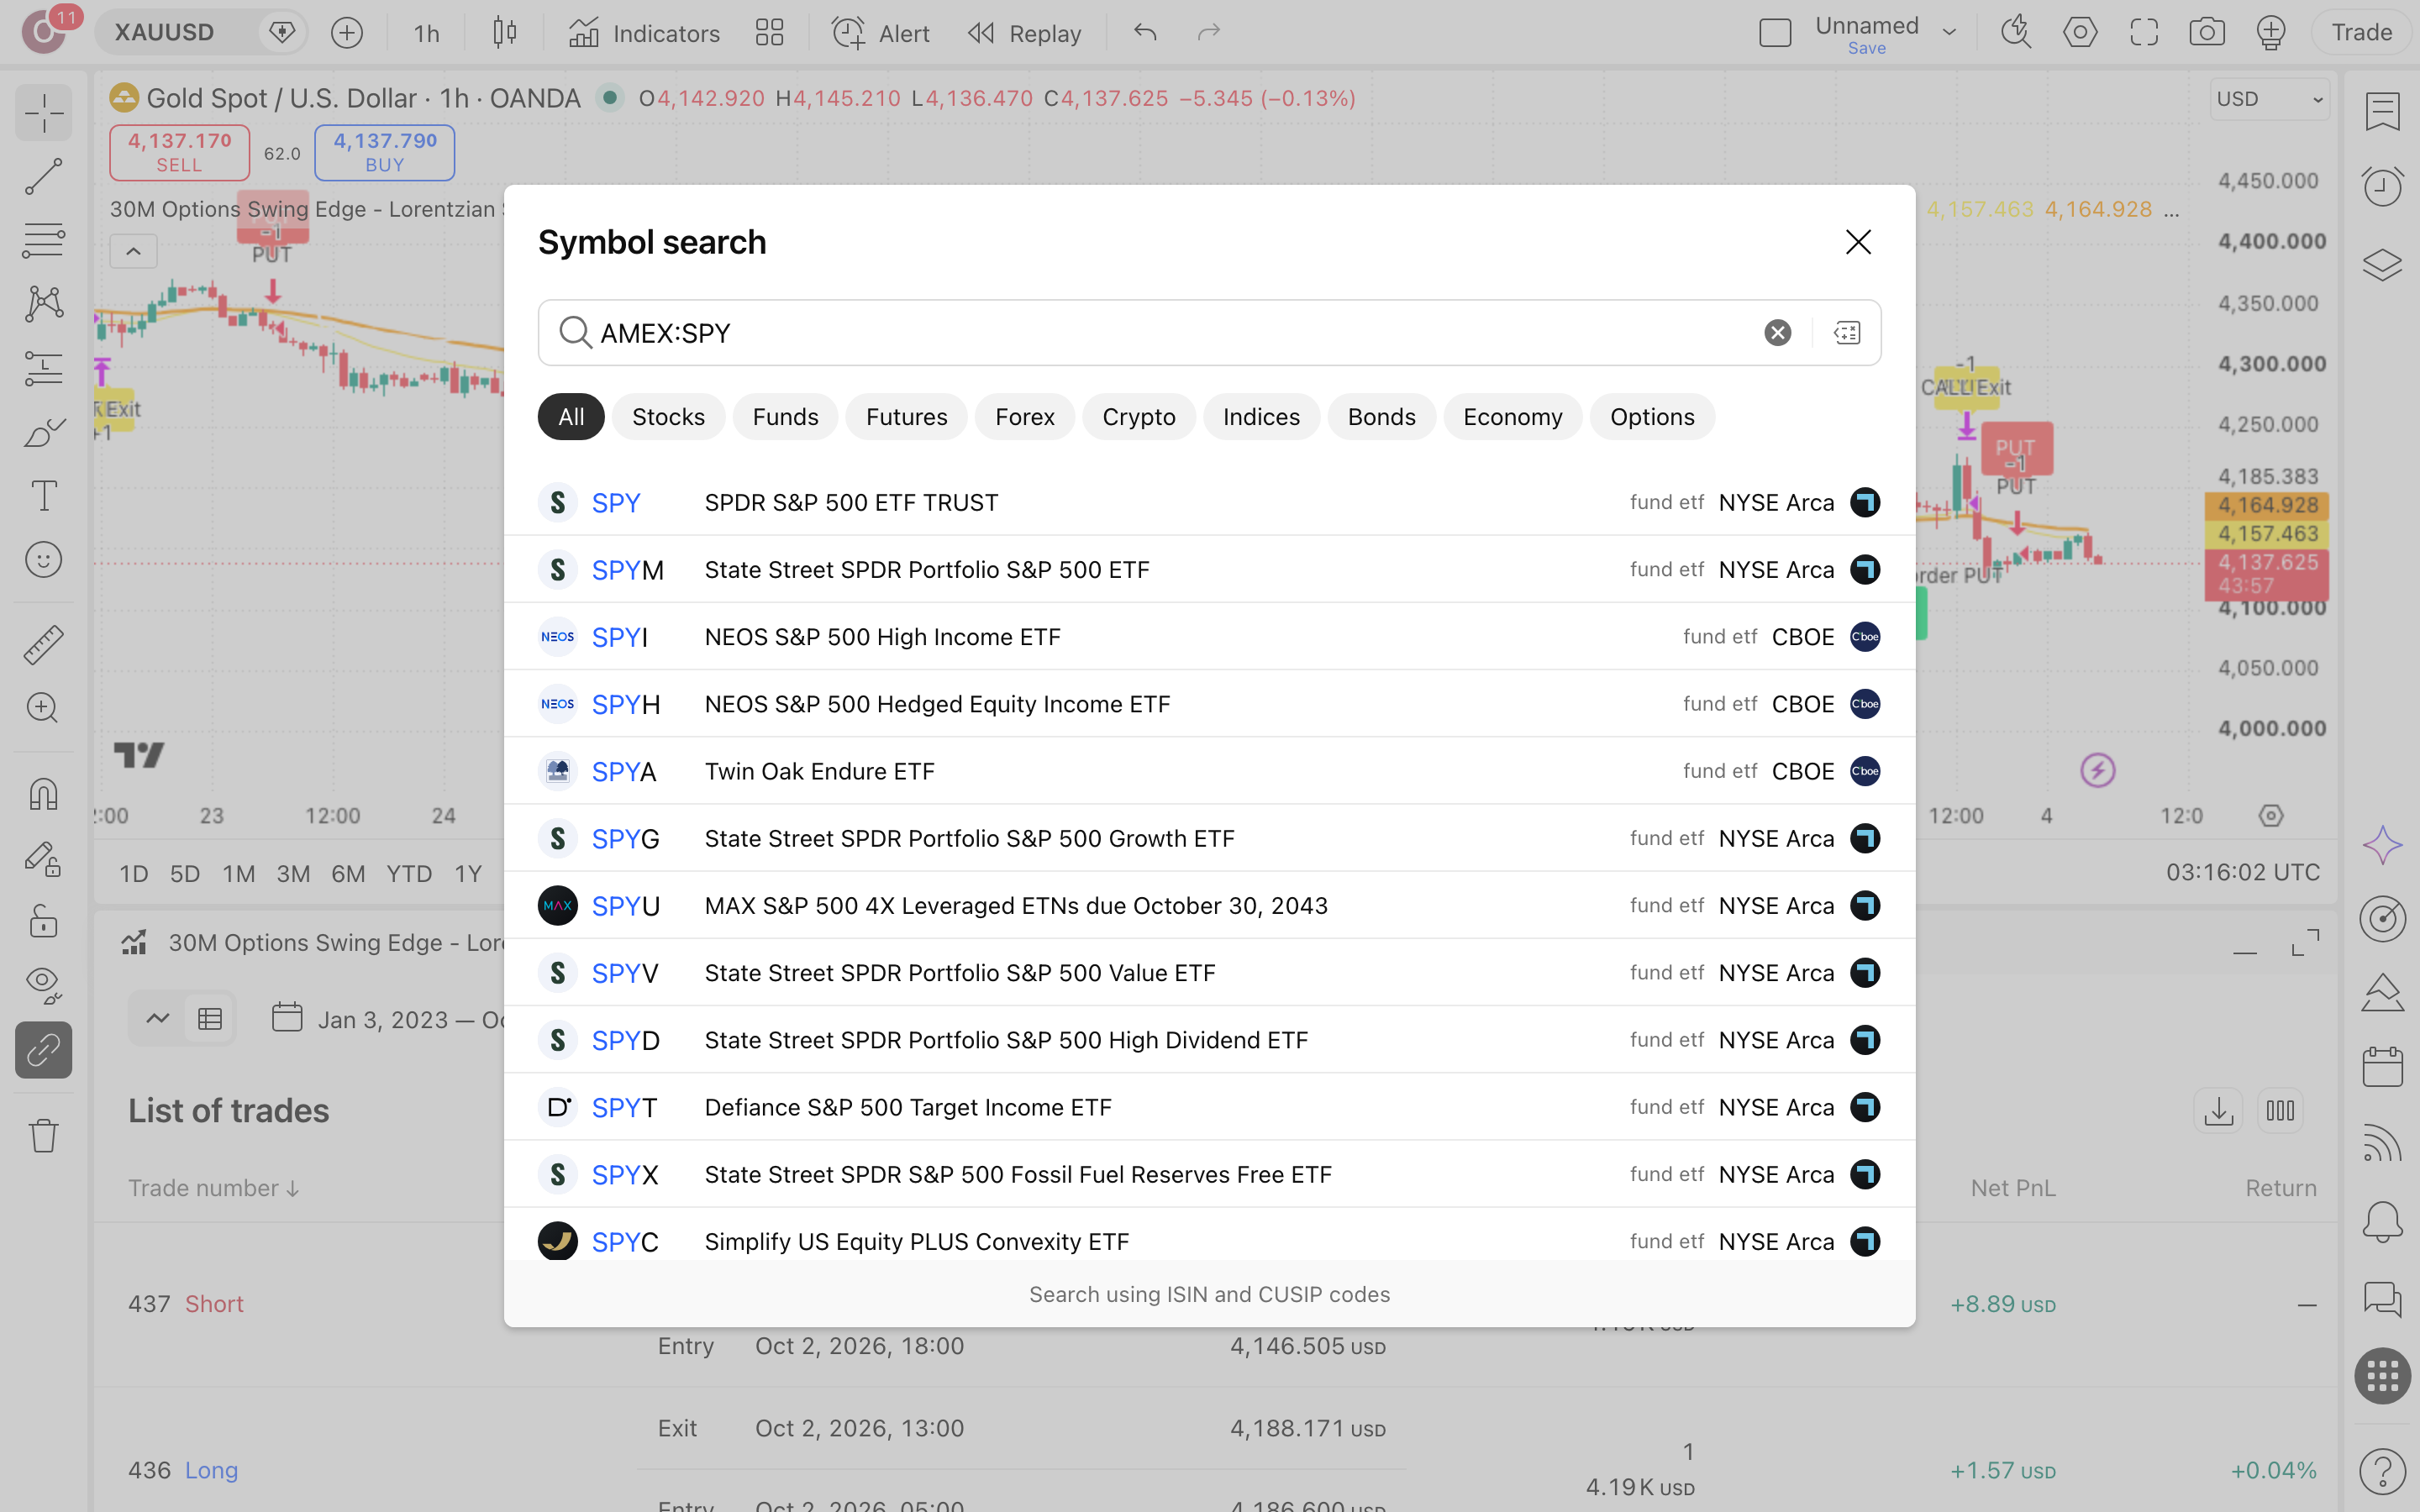2420x1512 pixels.
Task: Click the Indicators button
Action: pos(644,33)
